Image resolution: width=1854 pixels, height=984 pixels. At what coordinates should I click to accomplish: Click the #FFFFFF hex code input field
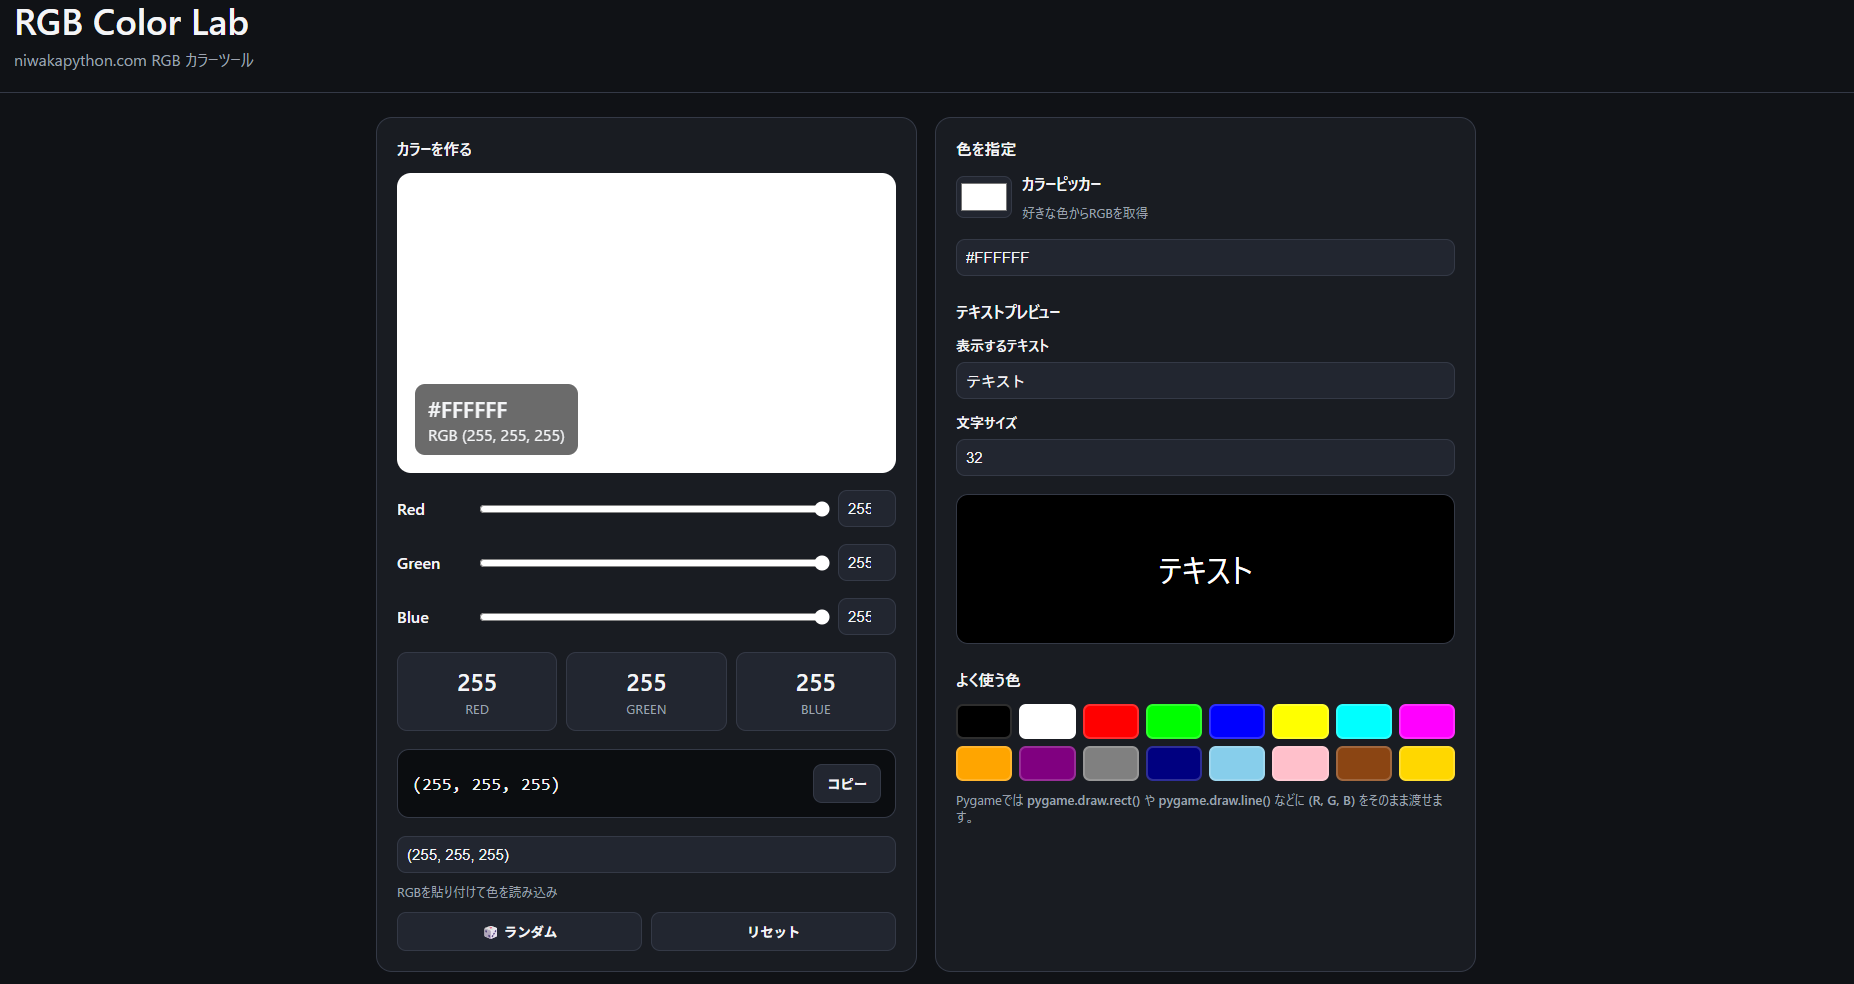pos(1205,257)
